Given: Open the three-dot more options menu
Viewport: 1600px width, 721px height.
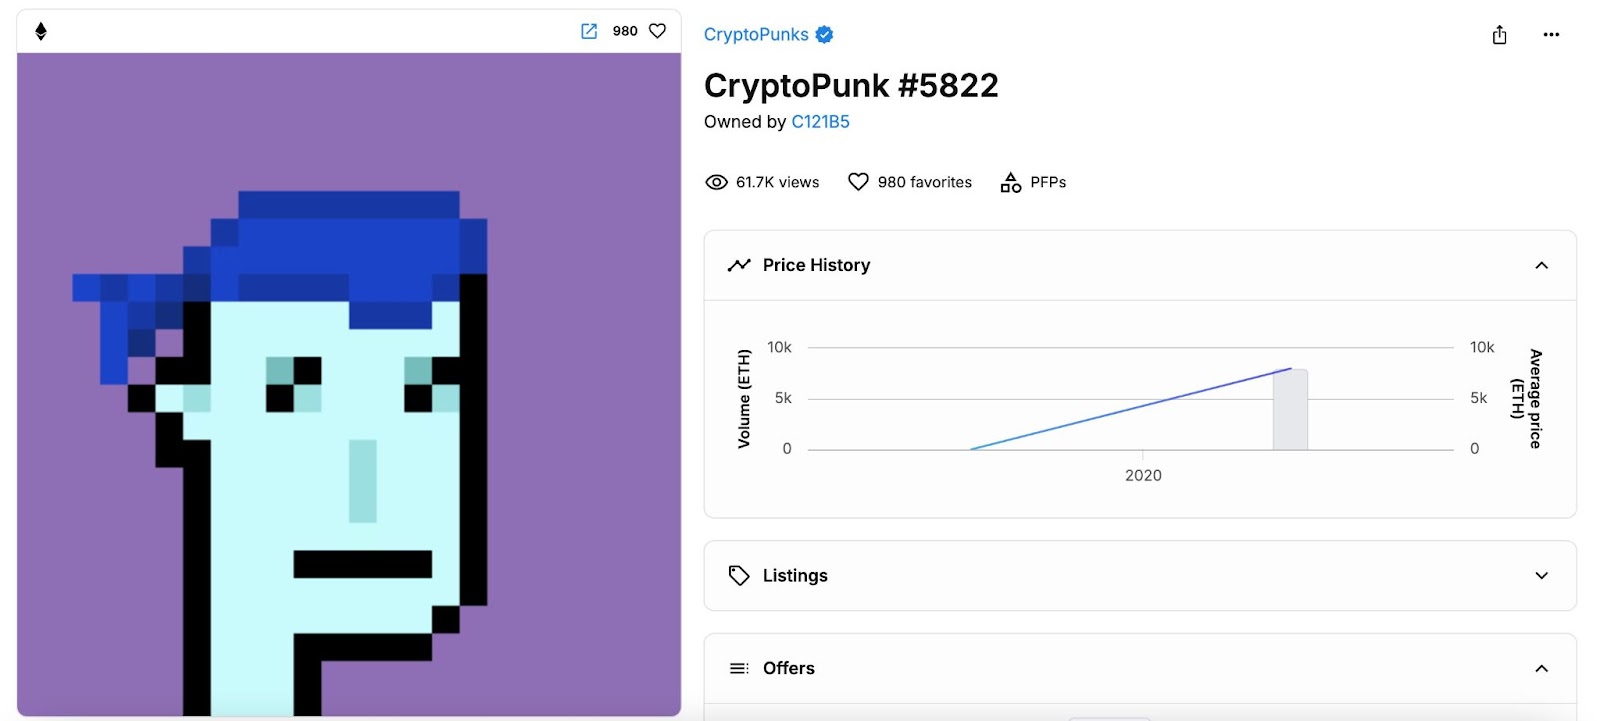Looking at the screenshot, I should point(1551,35).
